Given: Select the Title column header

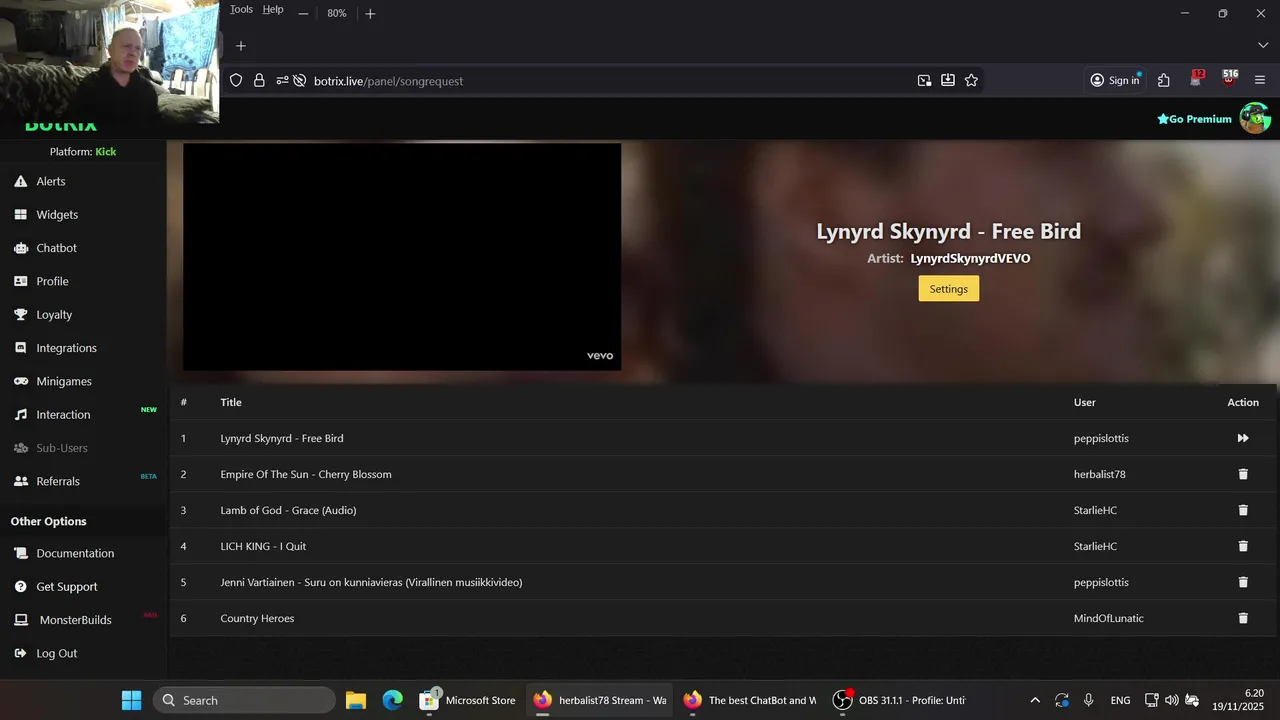Looking at the screenshot, I should tap(231, 402).
